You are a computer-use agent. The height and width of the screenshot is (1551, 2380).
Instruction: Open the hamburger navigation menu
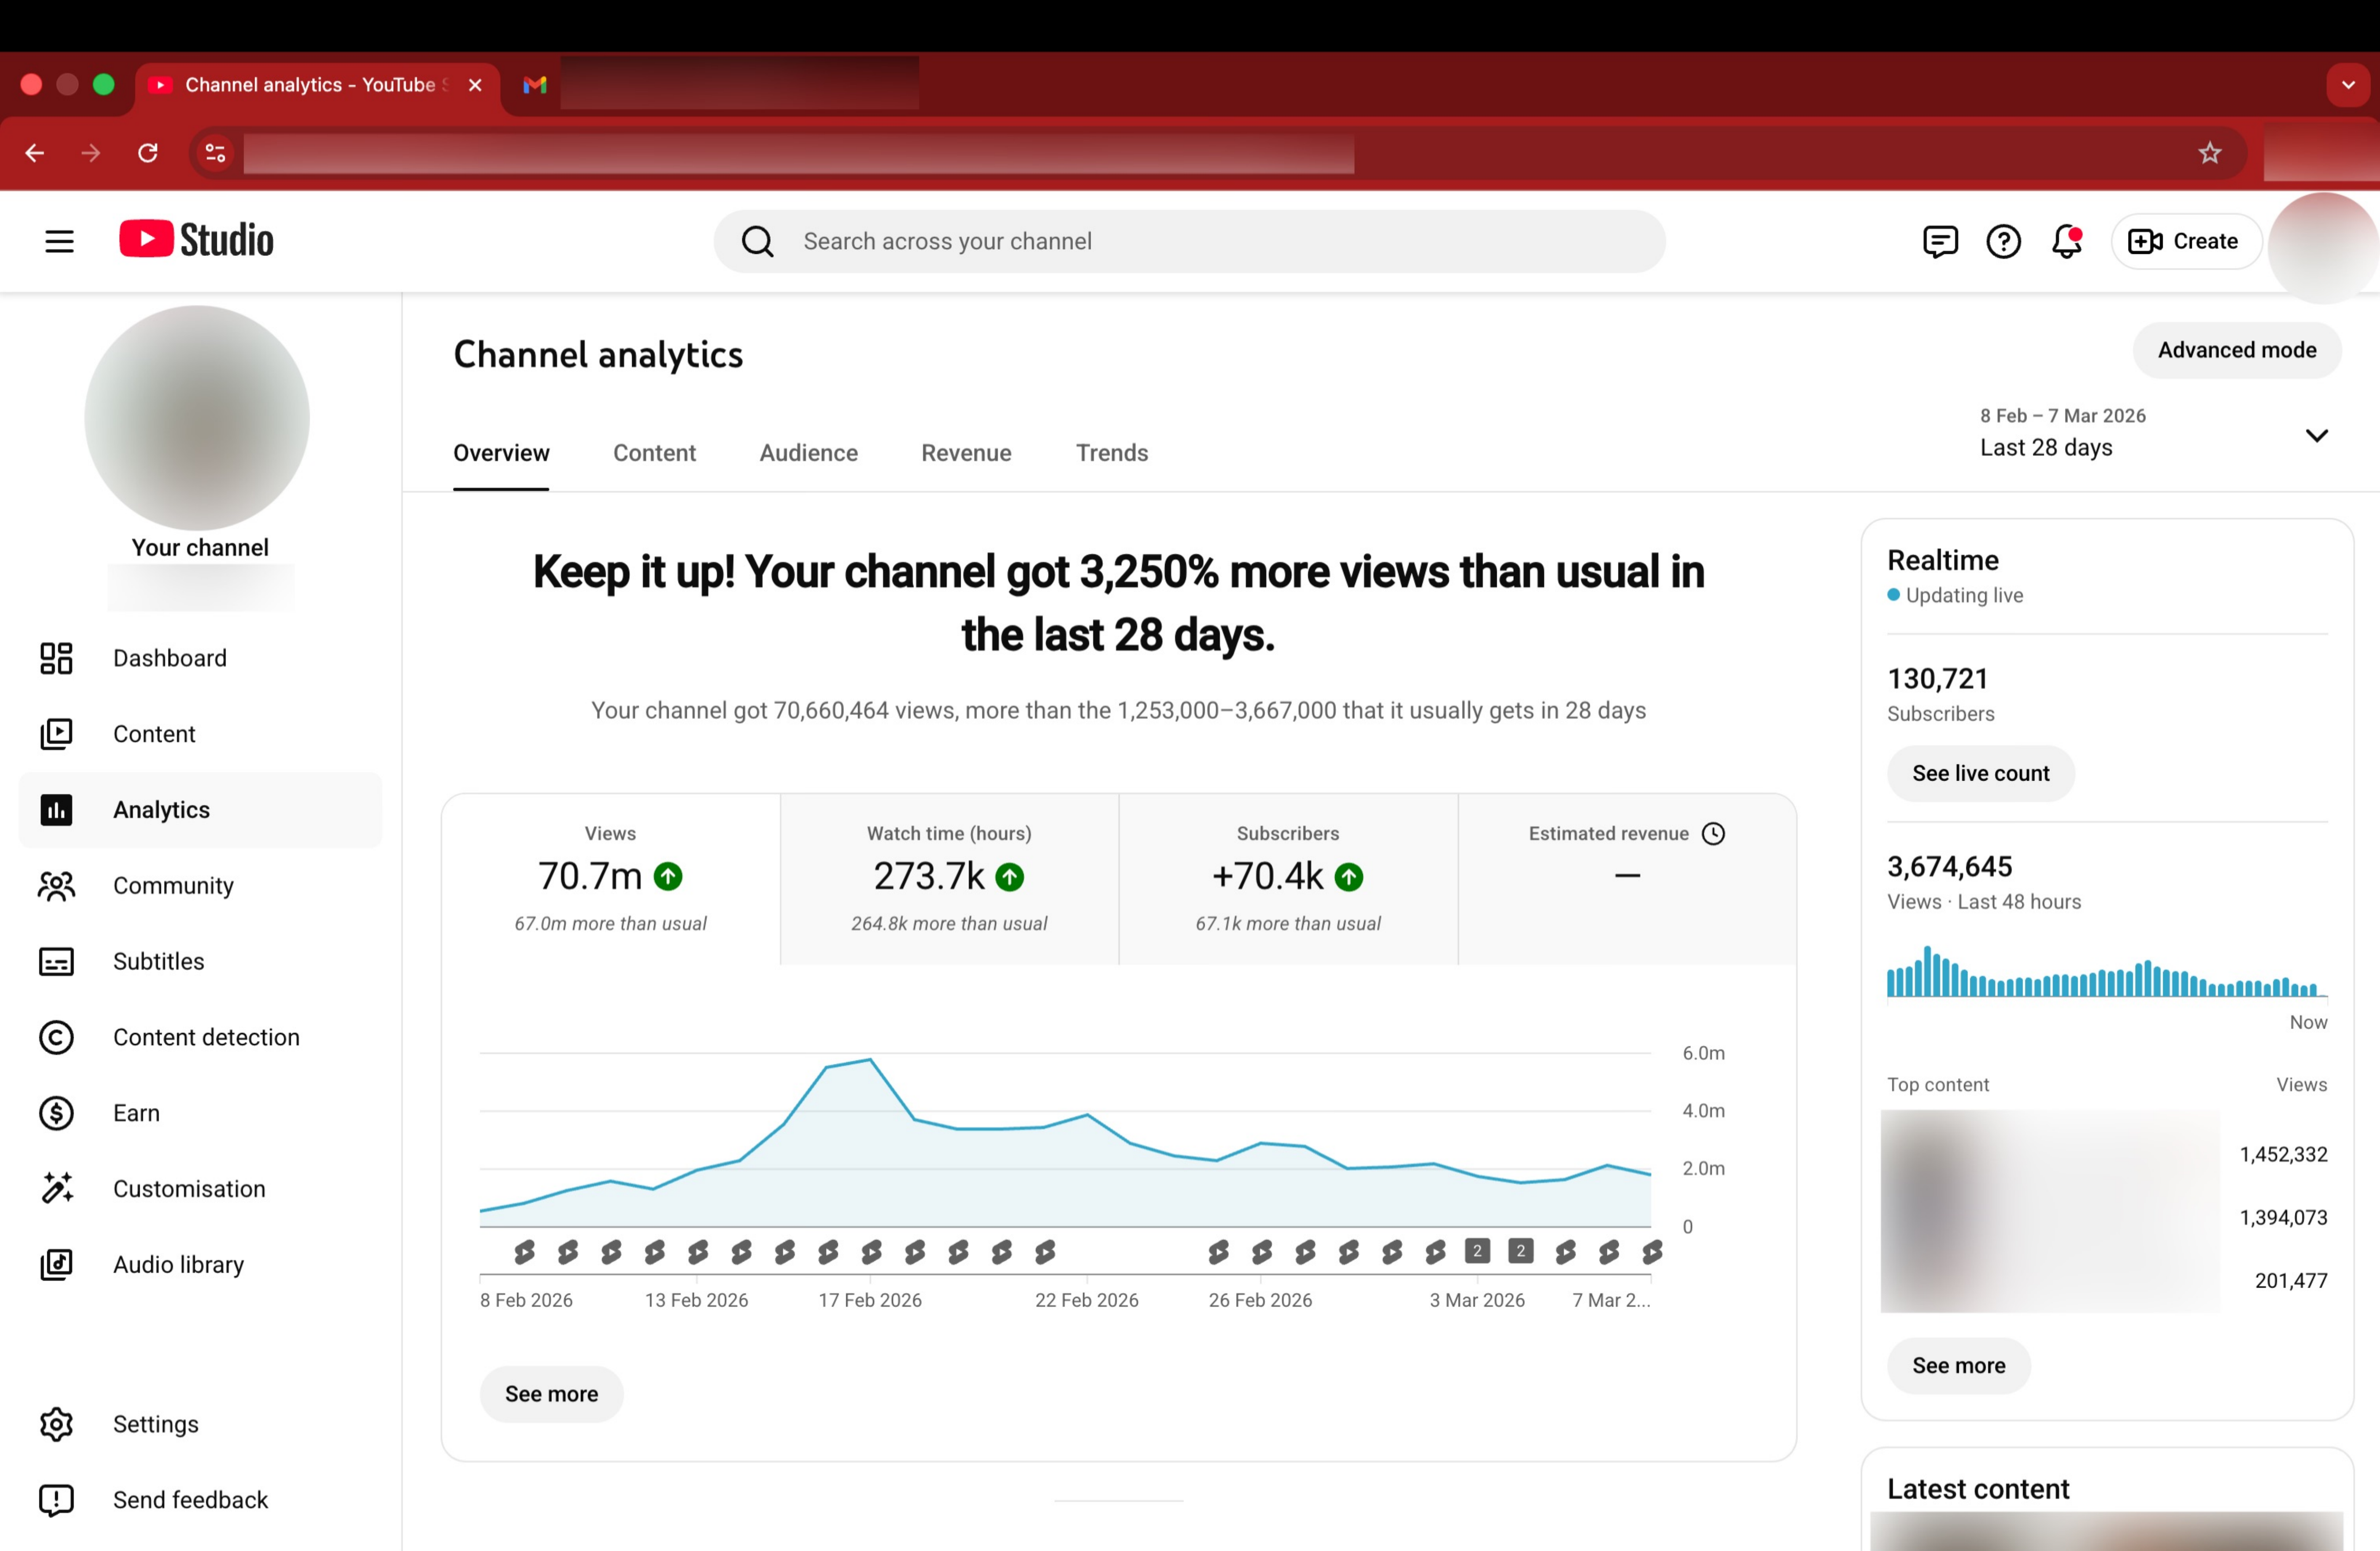pyautogui.click(x=59, y=241)
